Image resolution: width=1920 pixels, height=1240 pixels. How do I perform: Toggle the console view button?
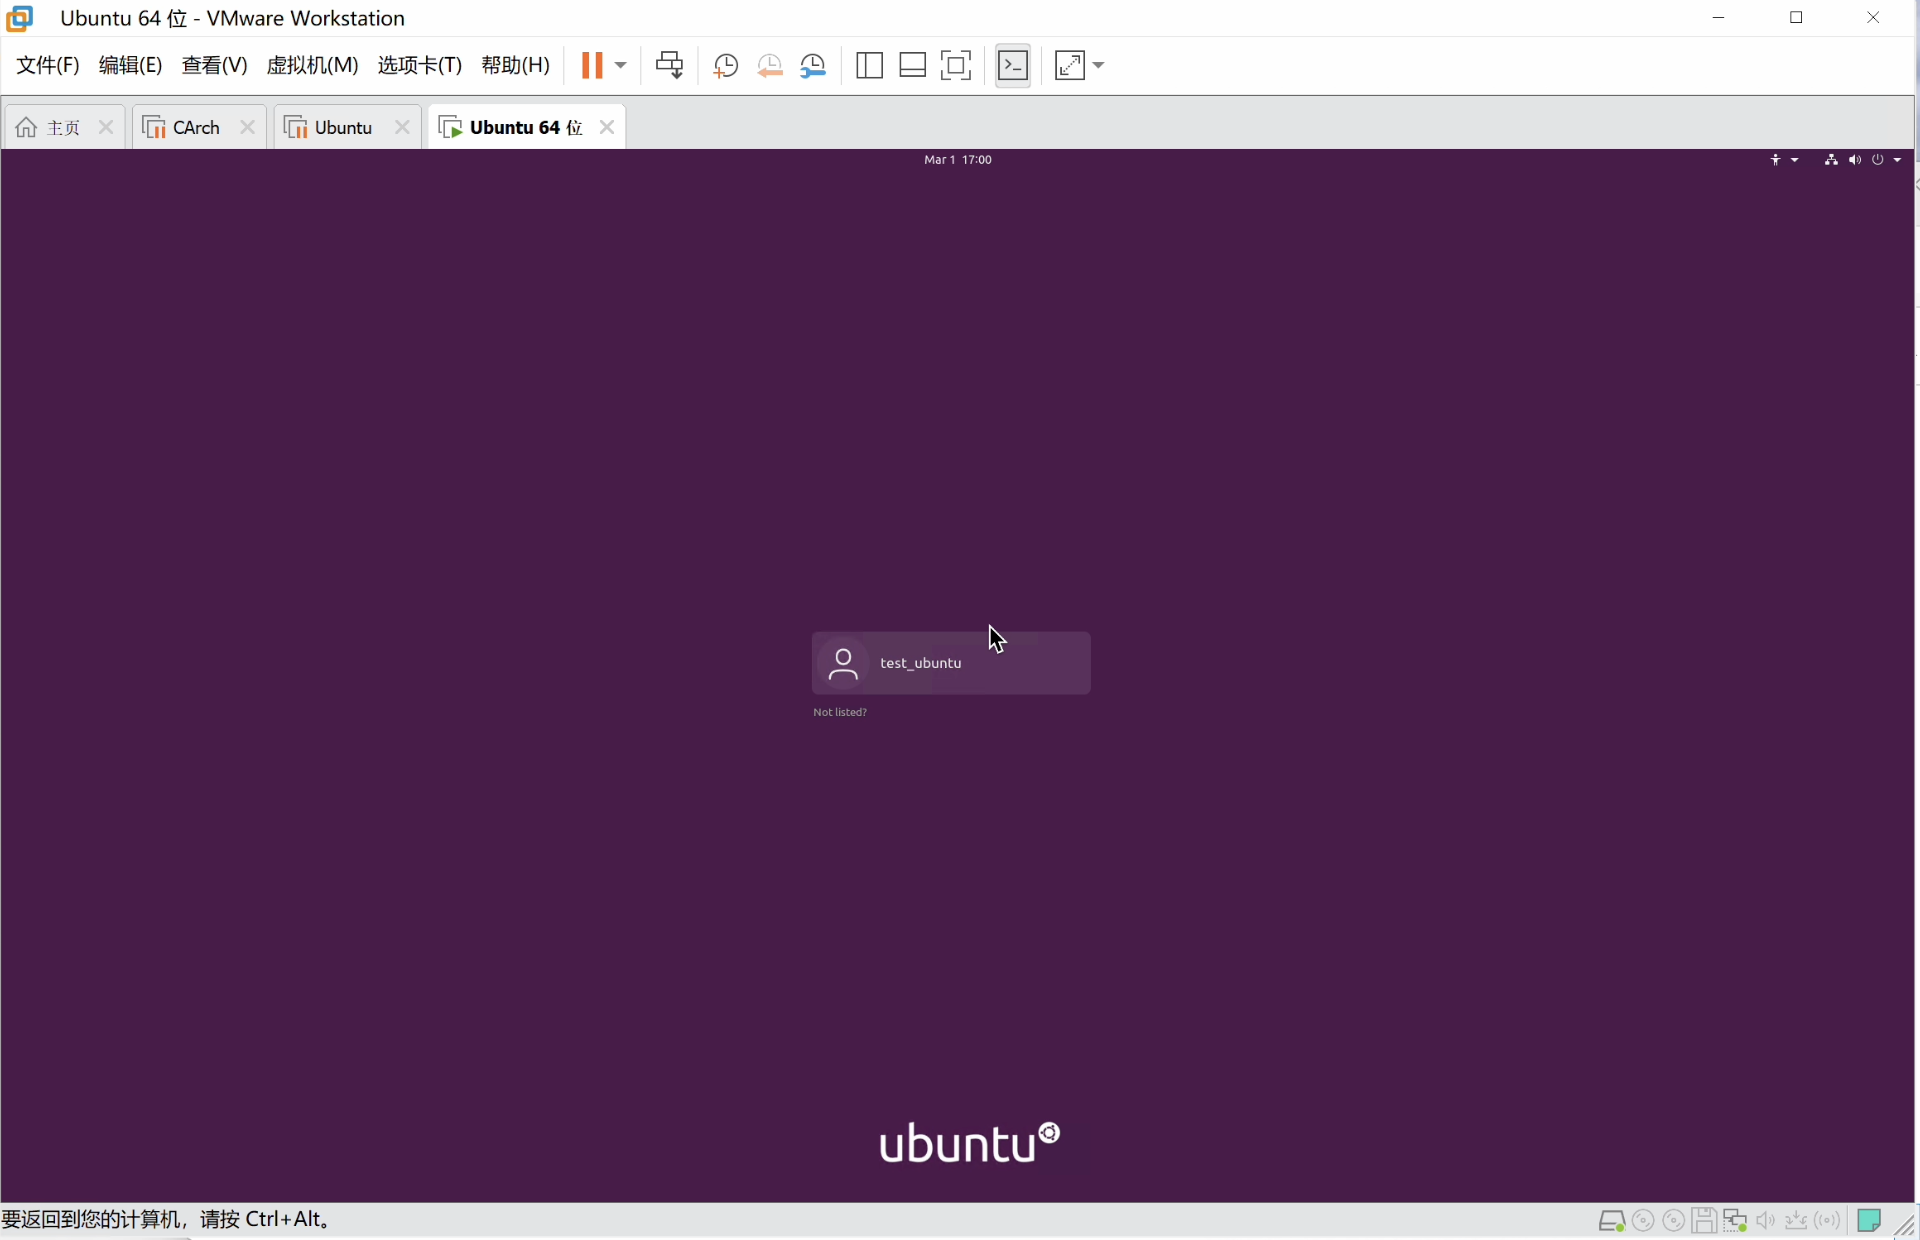(1013, 66)
